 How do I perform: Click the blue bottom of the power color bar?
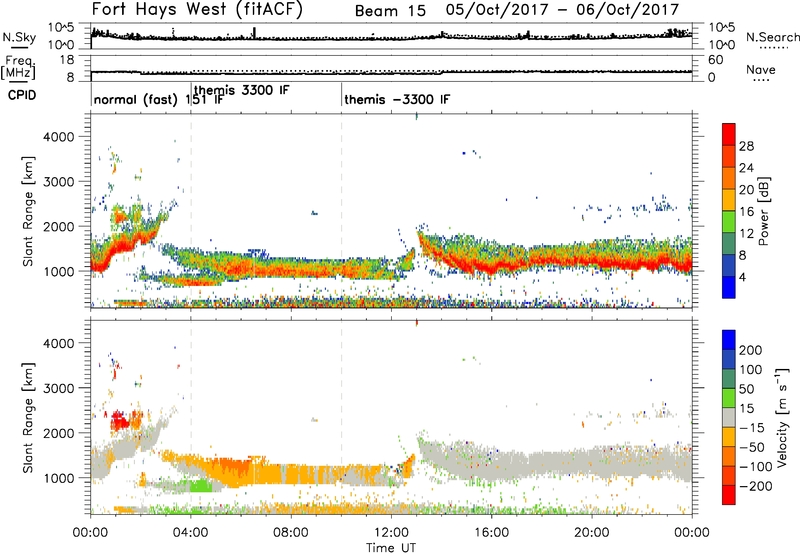[x=729, y=289]
